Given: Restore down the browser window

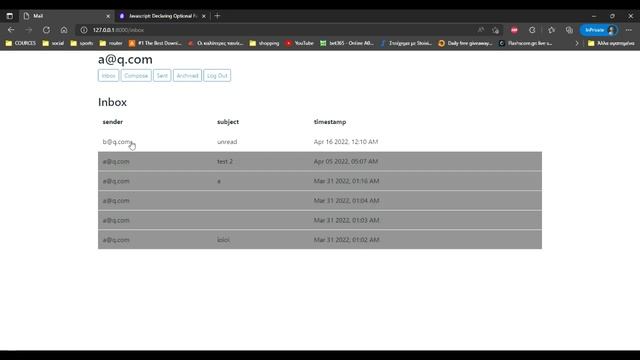Looking at the screenshot, I should tap(612, 16).
